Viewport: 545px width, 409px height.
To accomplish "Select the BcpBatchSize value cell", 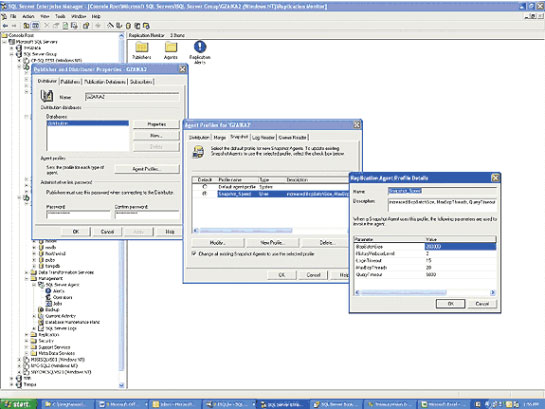I will tap(460, 246).
